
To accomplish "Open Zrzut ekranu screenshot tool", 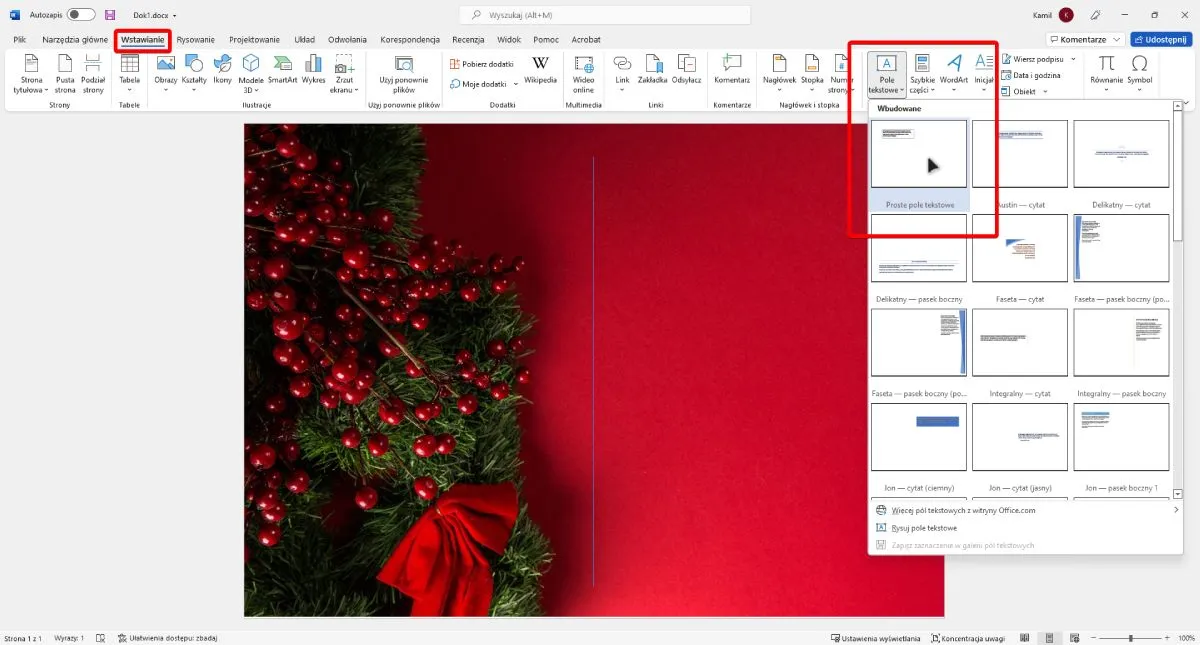I will pos(344,73).
